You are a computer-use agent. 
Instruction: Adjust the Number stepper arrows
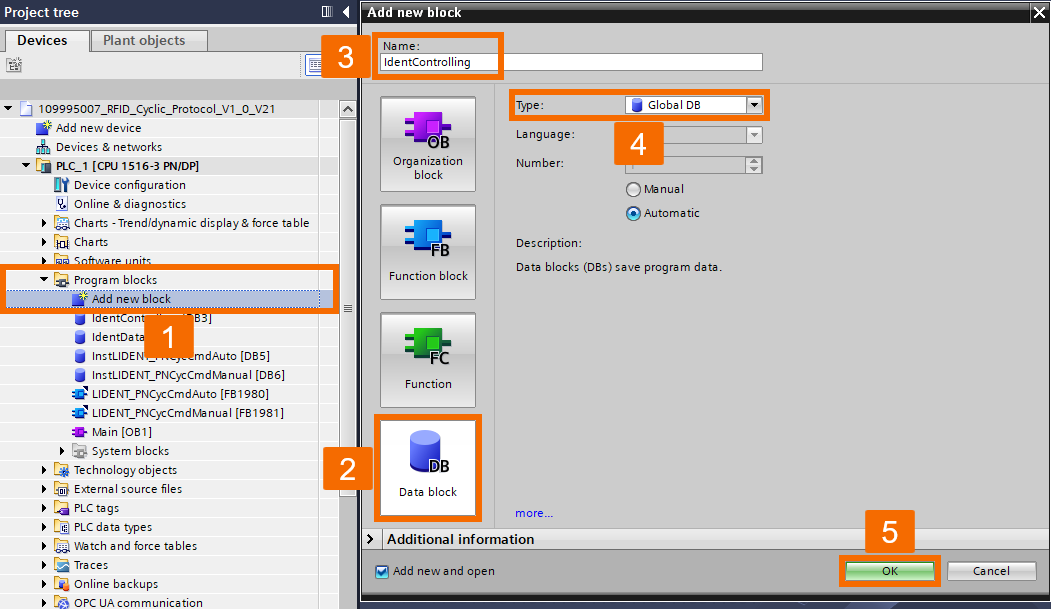[x=754, y=165]
